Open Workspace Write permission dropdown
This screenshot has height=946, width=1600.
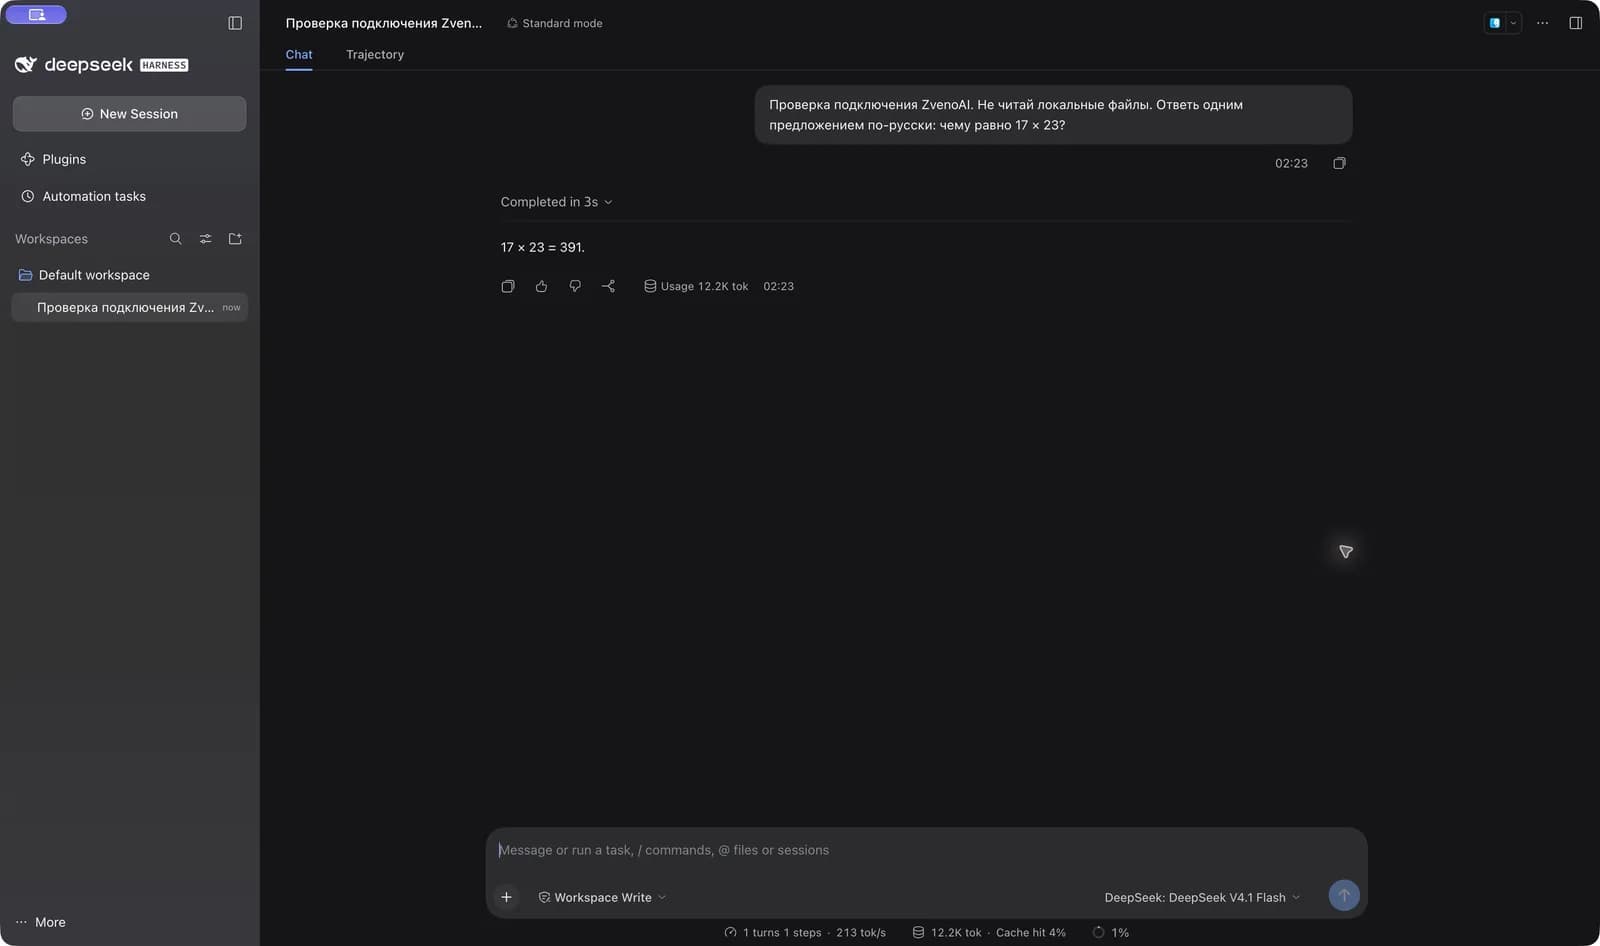[x=602, y=897]
